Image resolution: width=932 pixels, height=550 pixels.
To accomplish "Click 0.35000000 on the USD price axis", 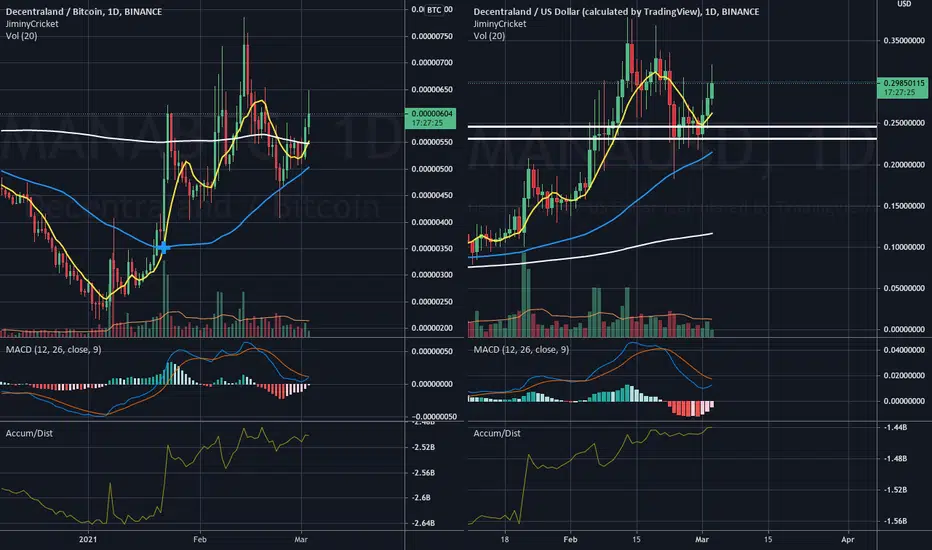I will click(904, 41).
